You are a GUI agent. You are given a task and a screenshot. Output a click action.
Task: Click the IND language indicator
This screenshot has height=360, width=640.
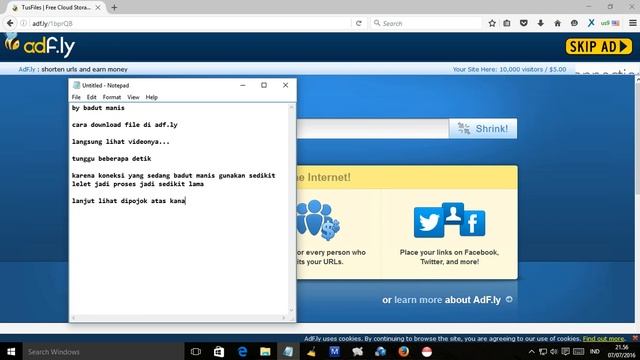(x=595, y=351)
